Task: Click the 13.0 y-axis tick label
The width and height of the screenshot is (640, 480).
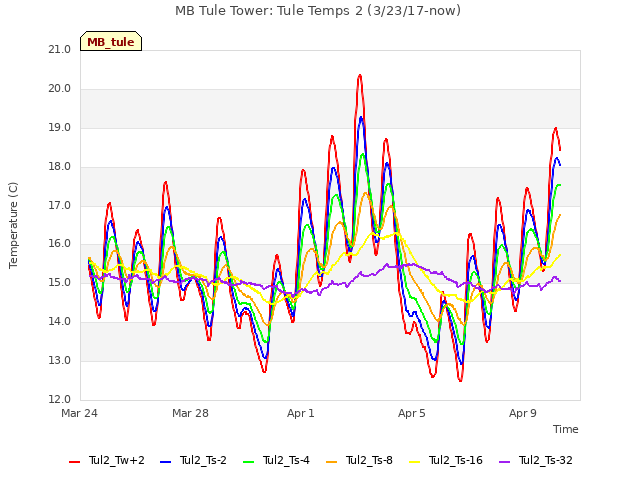Action: pyautogui.click(x=60, y=360)
